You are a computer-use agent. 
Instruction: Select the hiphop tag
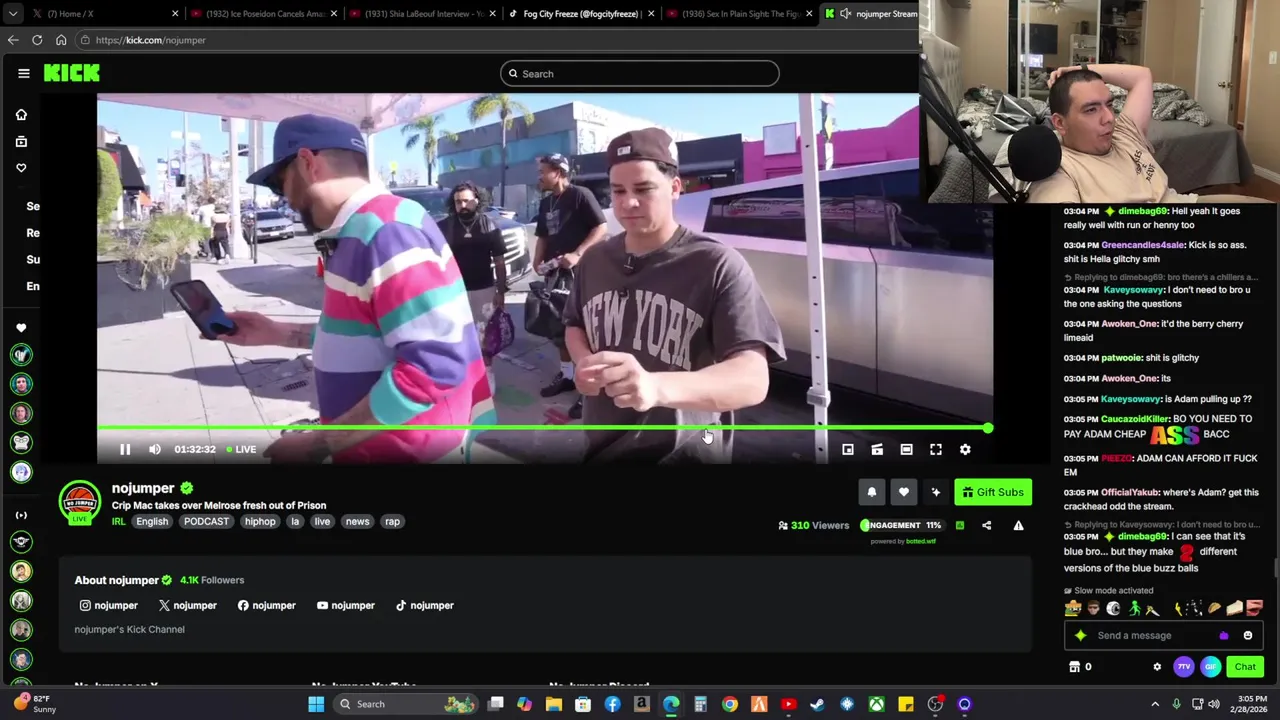click(x=260, y=521)
